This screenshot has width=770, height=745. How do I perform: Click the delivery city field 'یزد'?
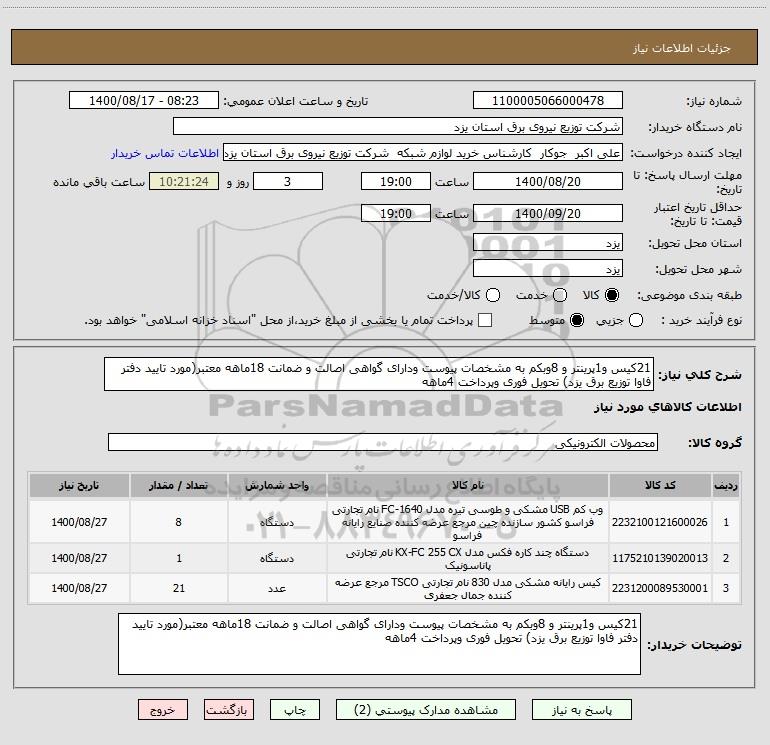[548, 269]
